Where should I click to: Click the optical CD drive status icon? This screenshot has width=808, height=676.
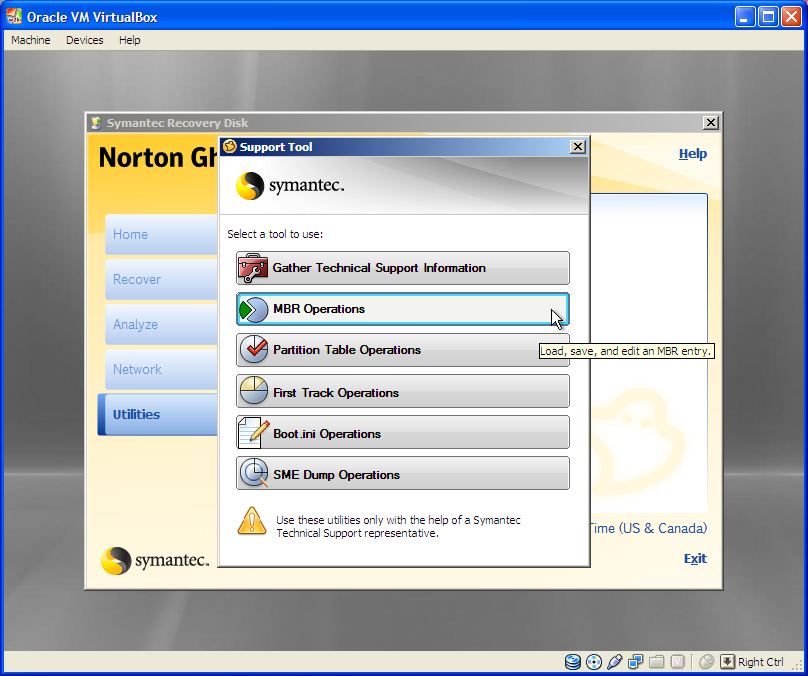[x=594, y=662]
